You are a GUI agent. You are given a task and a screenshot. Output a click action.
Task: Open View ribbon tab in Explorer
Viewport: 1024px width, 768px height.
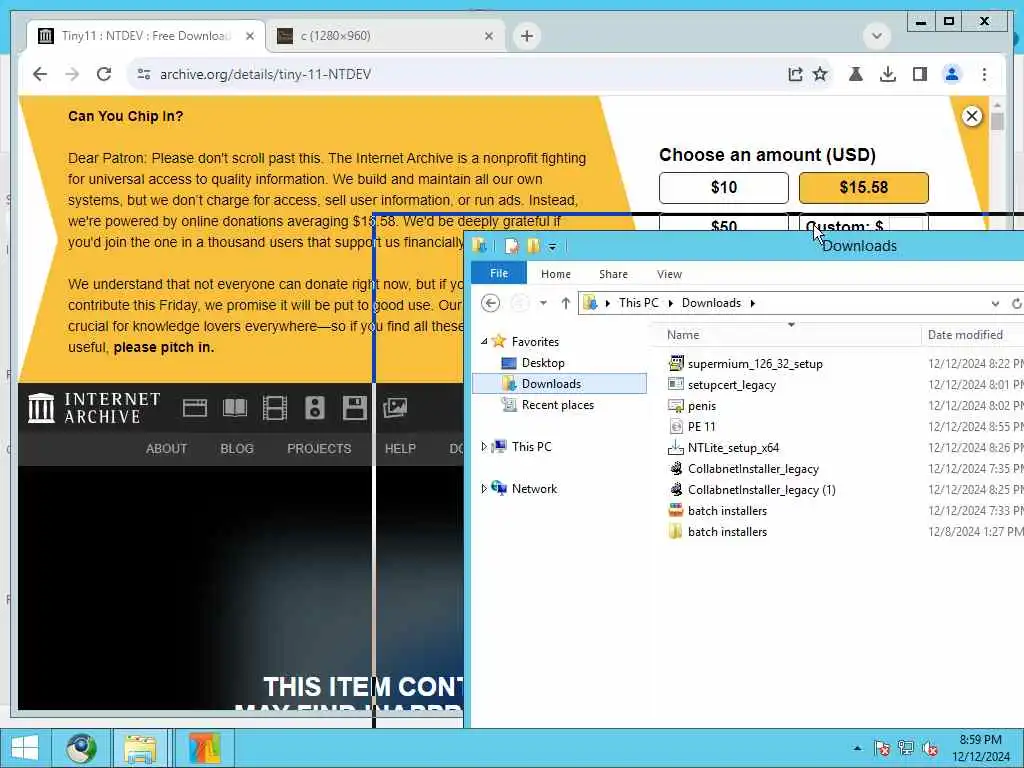[669, 274]
